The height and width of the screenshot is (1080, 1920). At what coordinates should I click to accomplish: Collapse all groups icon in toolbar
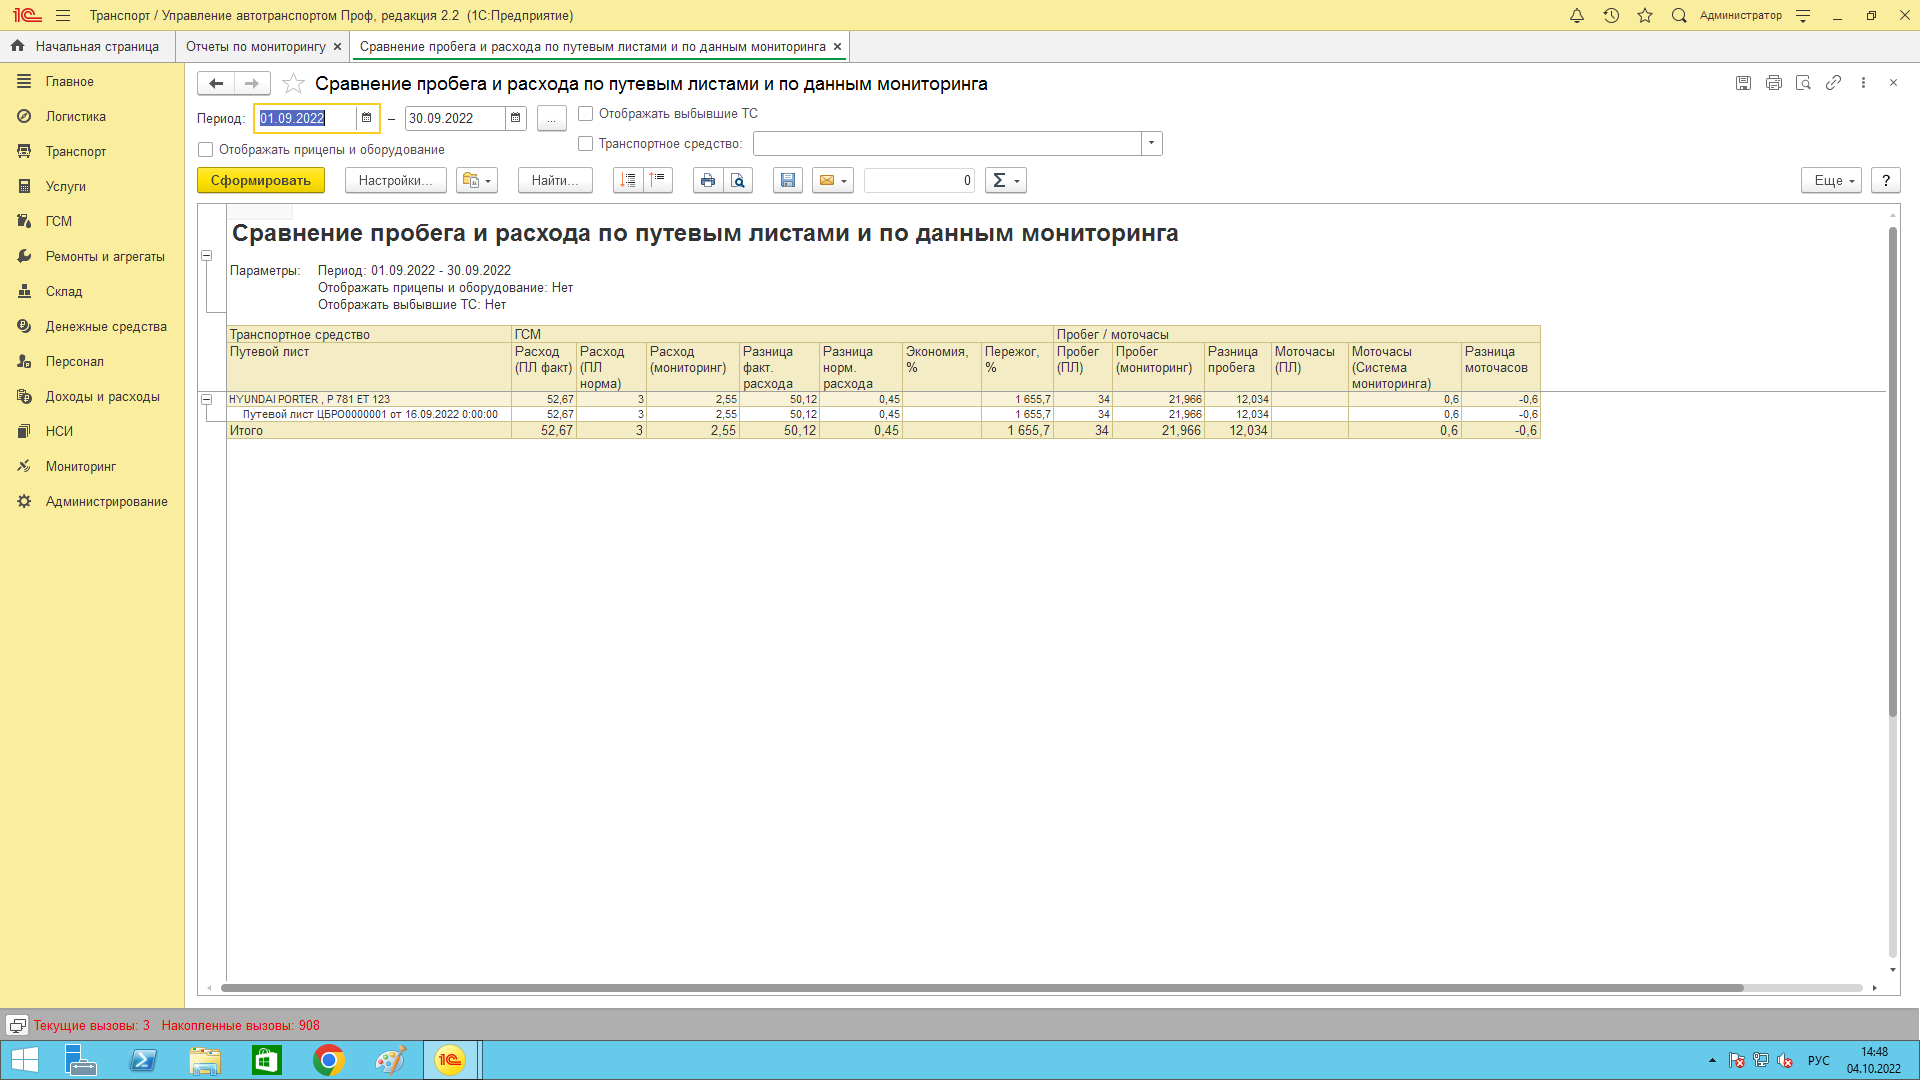point(657,181)
